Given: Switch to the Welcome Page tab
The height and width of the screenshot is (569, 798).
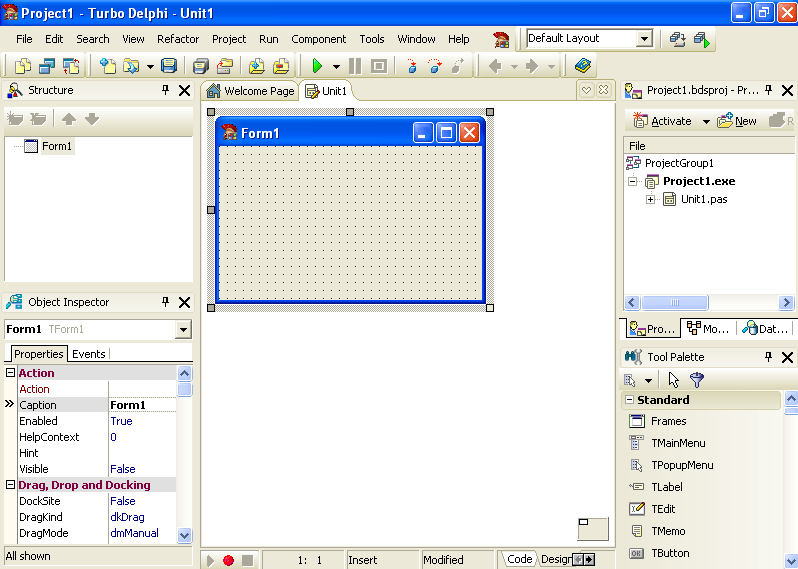Looking at the screenshot, I should (250, 91).
